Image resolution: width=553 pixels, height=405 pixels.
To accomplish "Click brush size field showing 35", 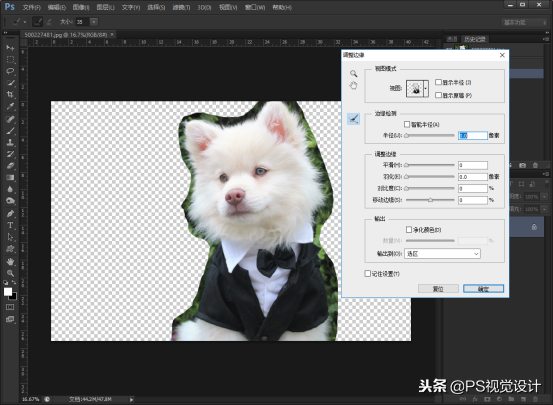I will click(x=83, y=22).
